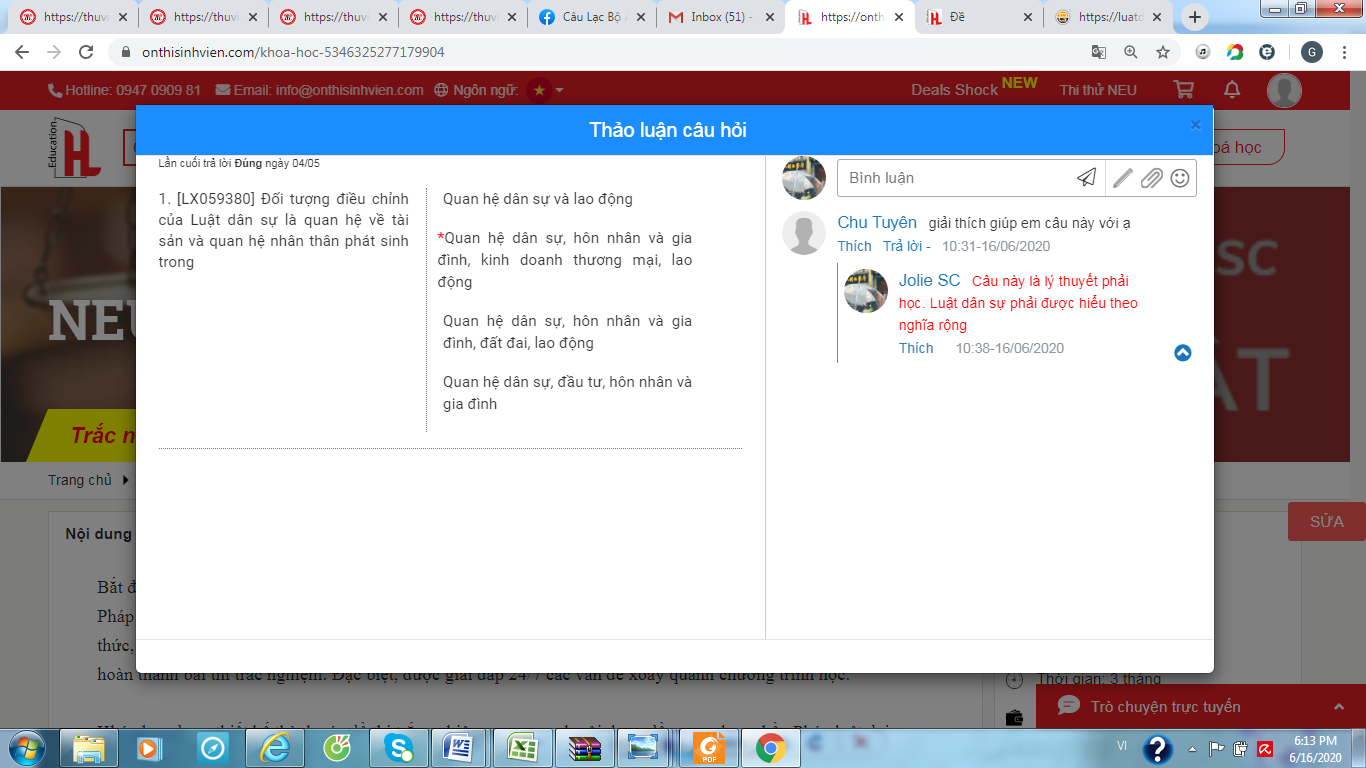Viewport: 1366px width, 768px height.
Task: Click the pencil edit icon in comment box
Action: (x=1123, y=178)
